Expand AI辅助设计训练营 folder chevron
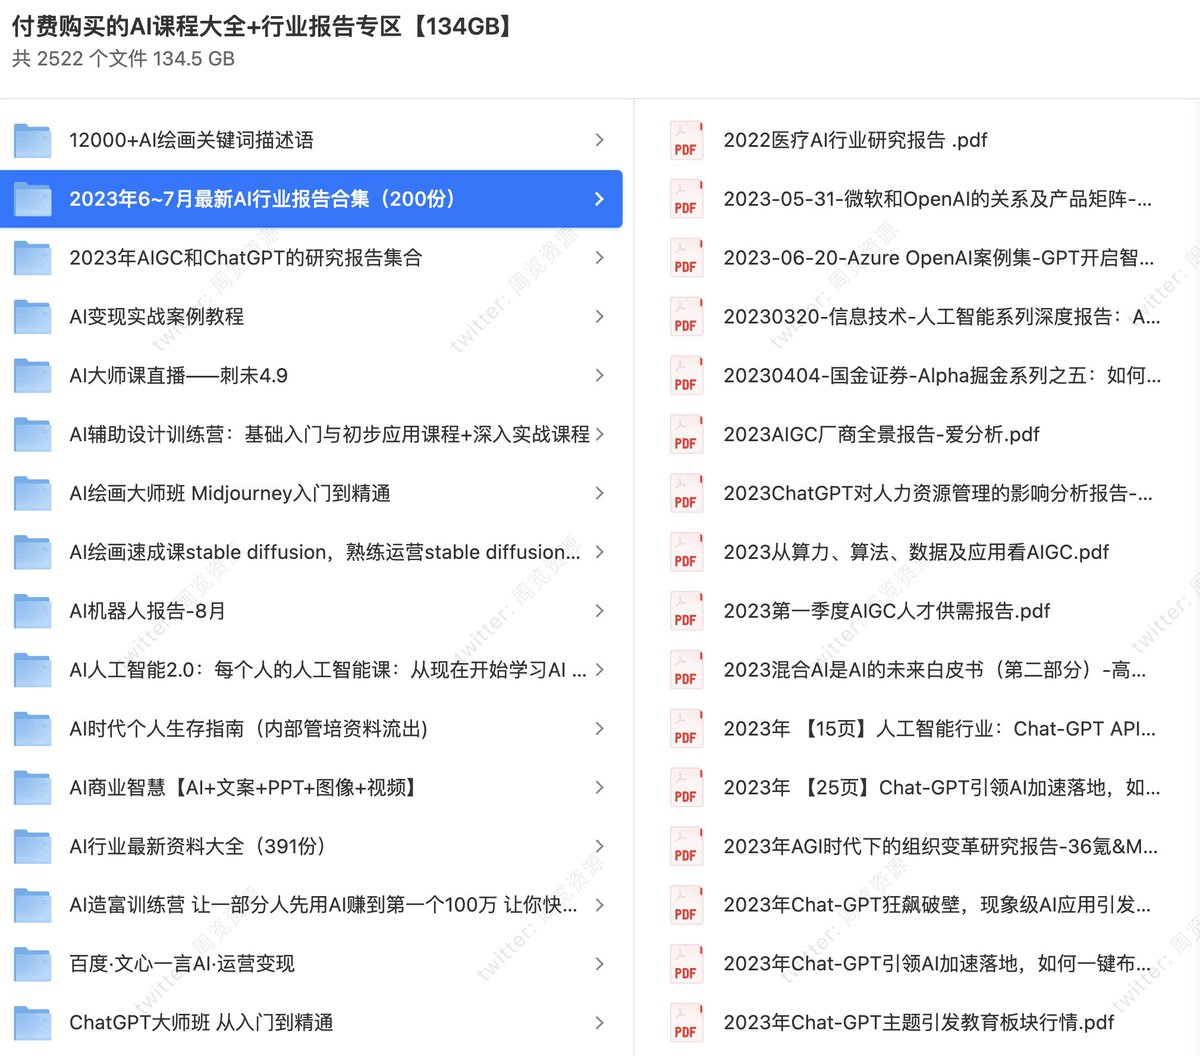Screen dimensions: 1200x1056 (599, 434)
